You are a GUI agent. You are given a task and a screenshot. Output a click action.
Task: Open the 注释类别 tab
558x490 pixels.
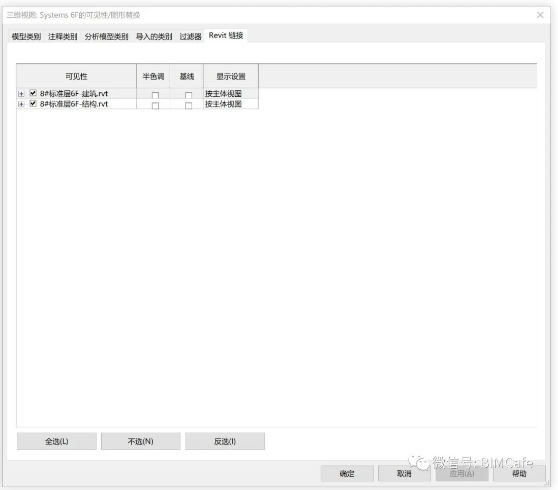point(63,36)
